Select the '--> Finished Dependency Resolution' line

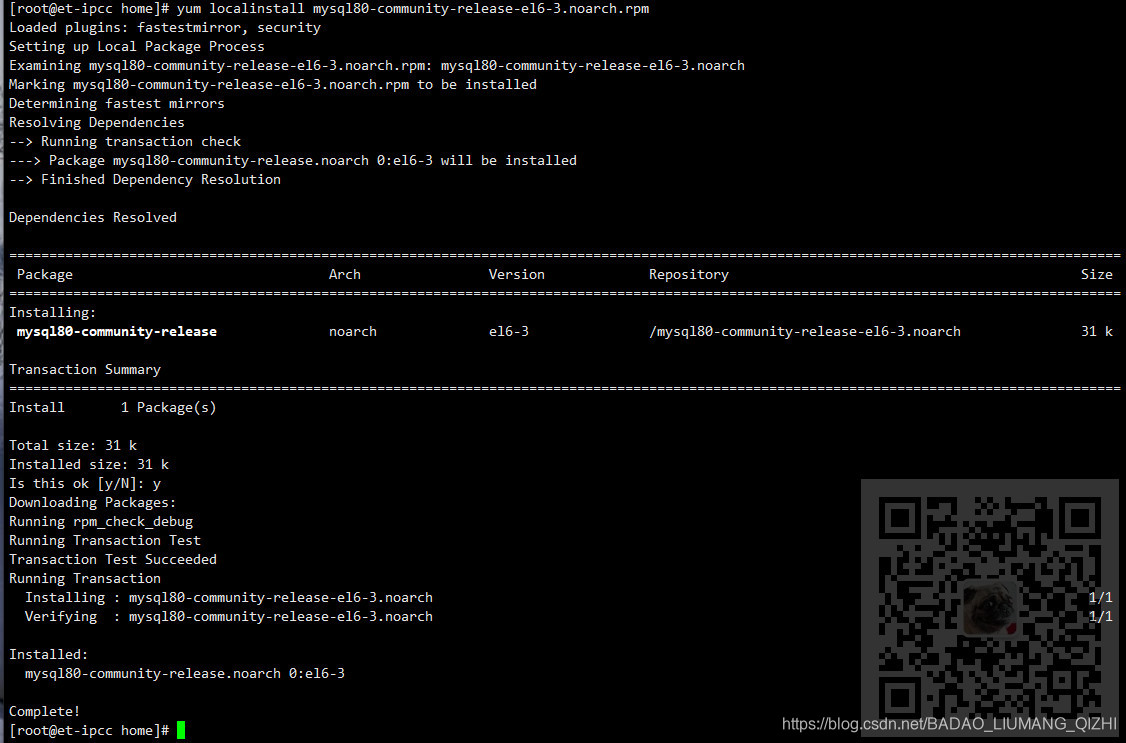click(144, 179)
